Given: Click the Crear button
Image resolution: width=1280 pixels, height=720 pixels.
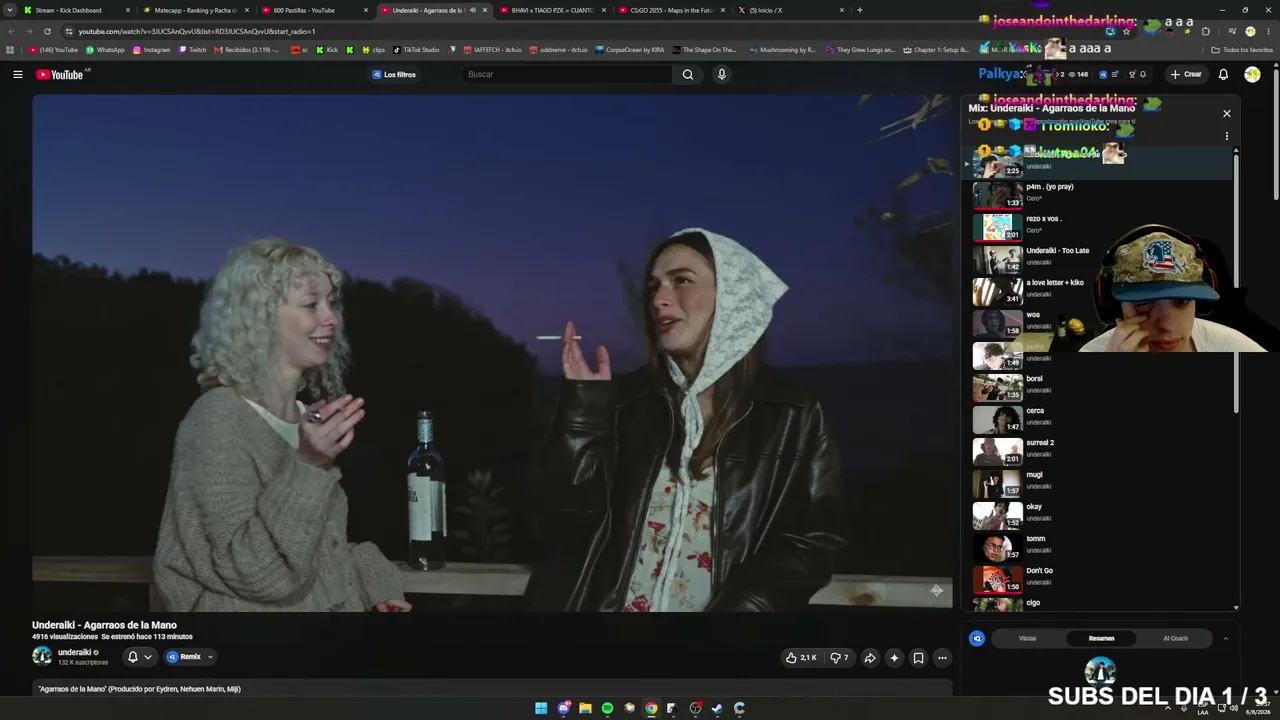Looking at the screenshot, I should point(1186,74).
